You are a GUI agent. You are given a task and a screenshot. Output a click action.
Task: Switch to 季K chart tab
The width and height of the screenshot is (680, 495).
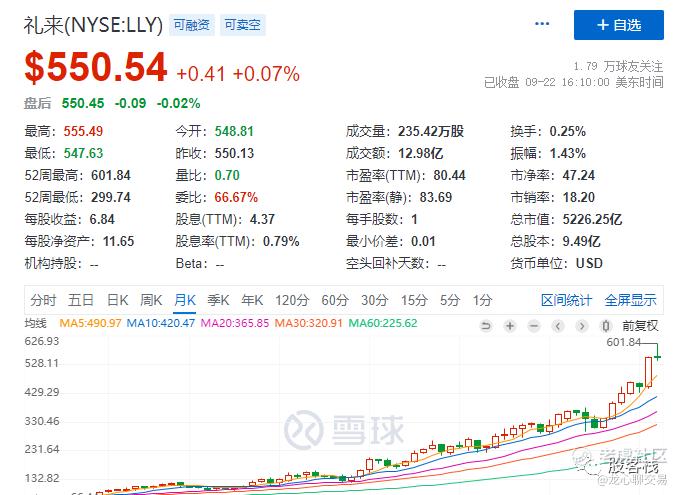coord(218,300)
